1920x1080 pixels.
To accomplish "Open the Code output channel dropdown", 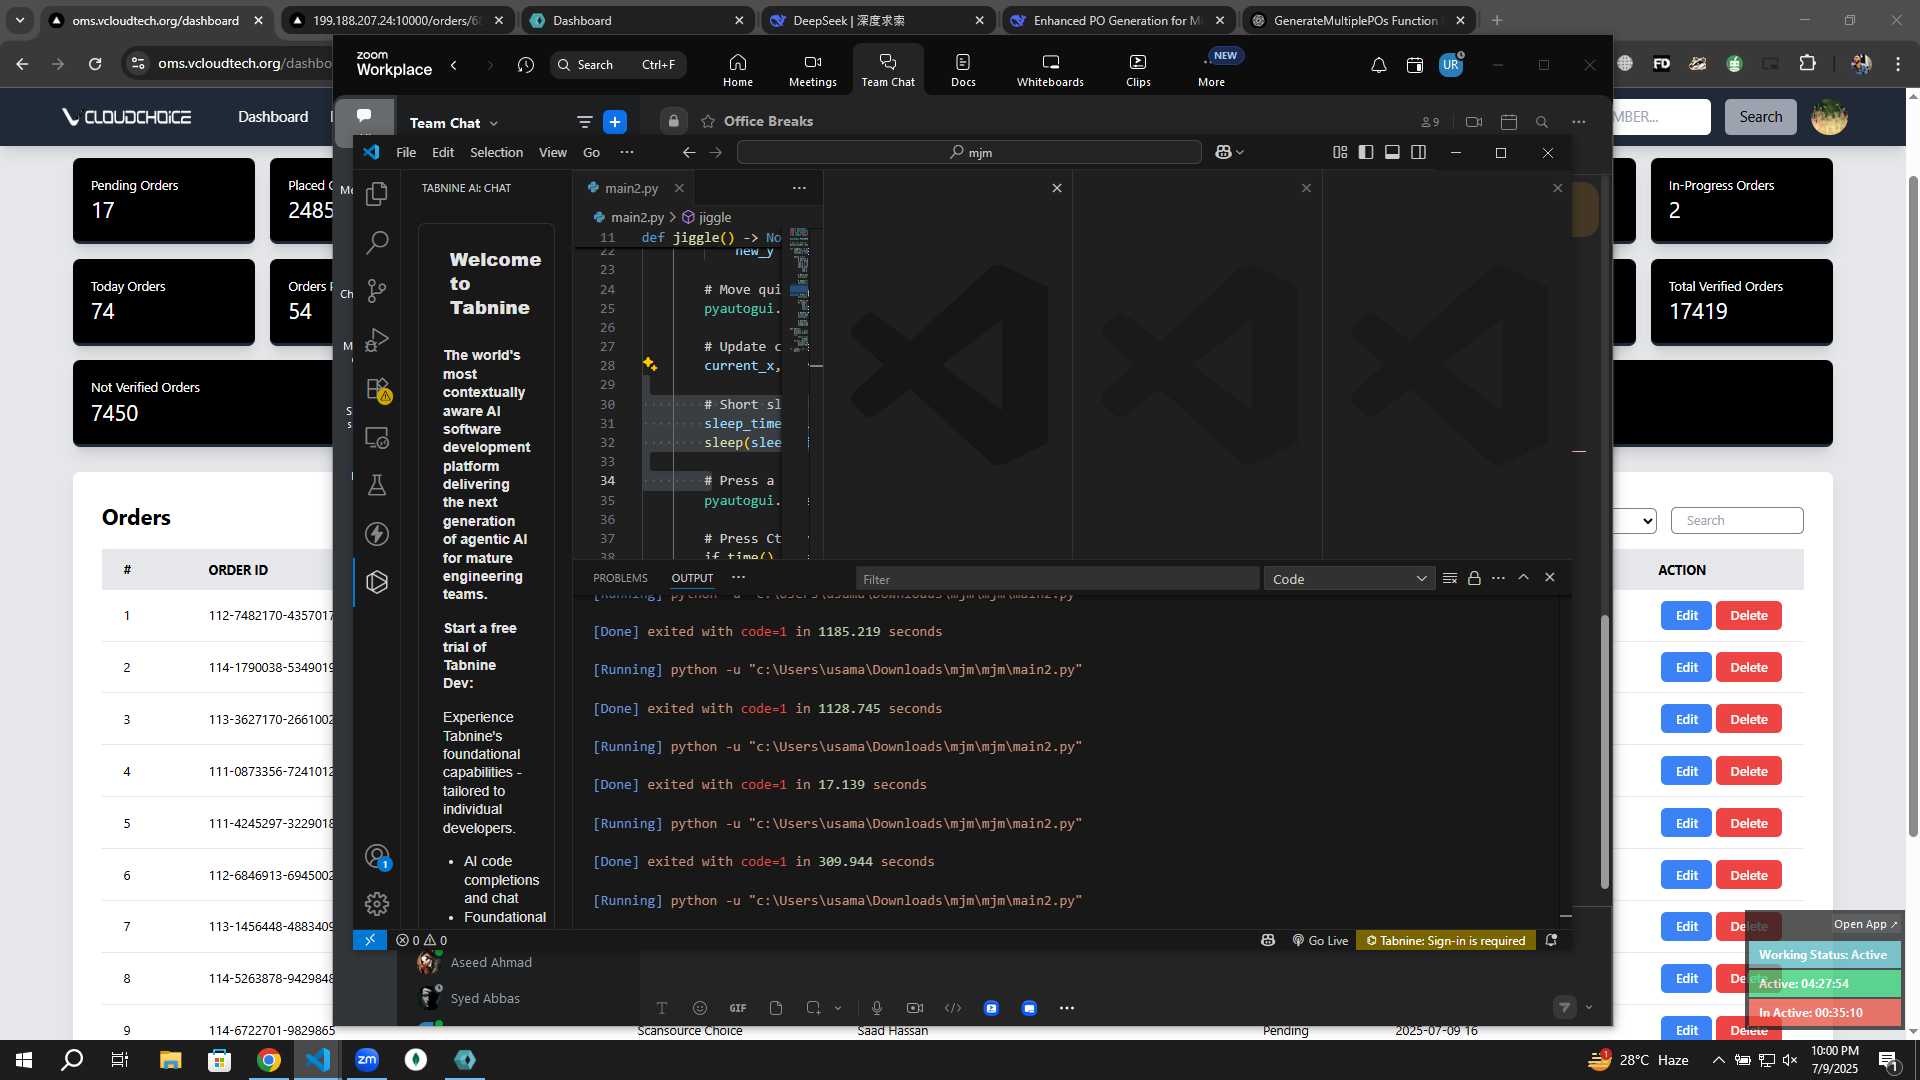I will point(1349,579).
